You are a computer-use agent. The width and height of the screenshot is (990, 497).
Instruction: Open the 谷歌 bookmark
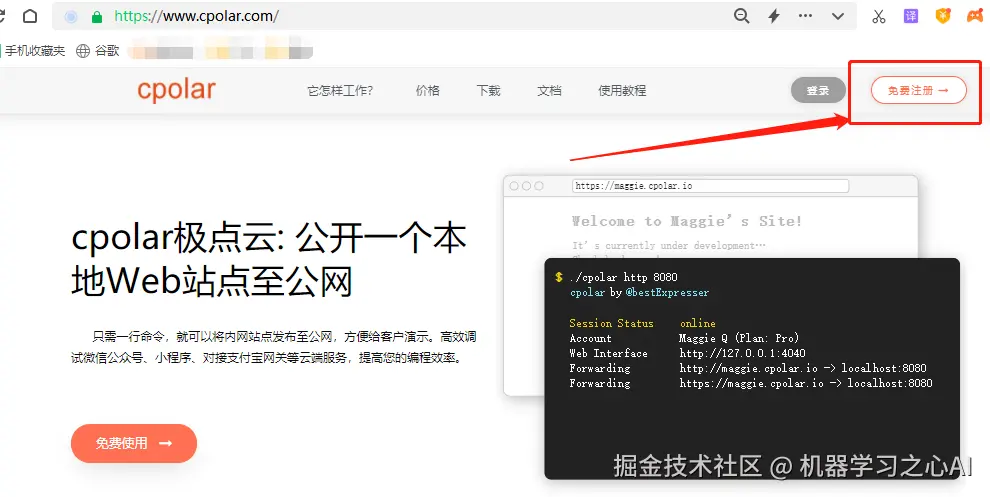[x=107, y=51]
